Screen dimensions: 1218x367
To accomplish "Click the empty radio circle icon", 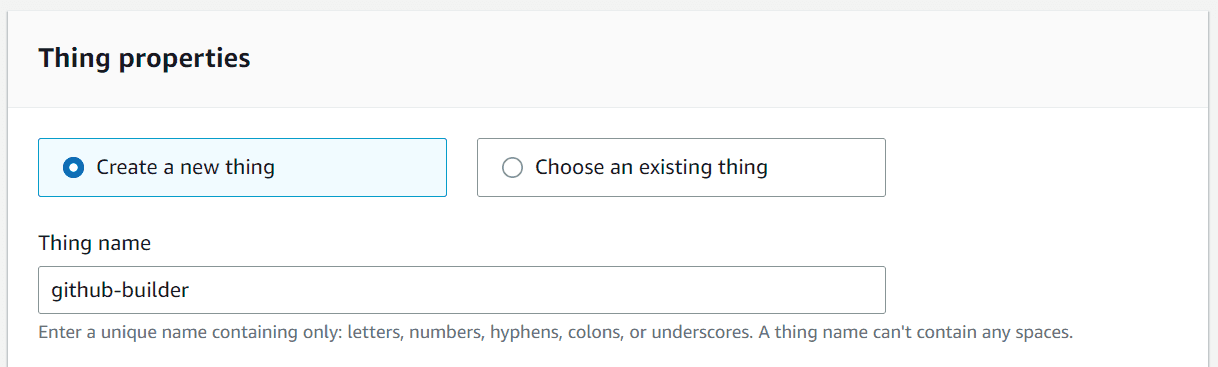I will (x=512, y=168).
